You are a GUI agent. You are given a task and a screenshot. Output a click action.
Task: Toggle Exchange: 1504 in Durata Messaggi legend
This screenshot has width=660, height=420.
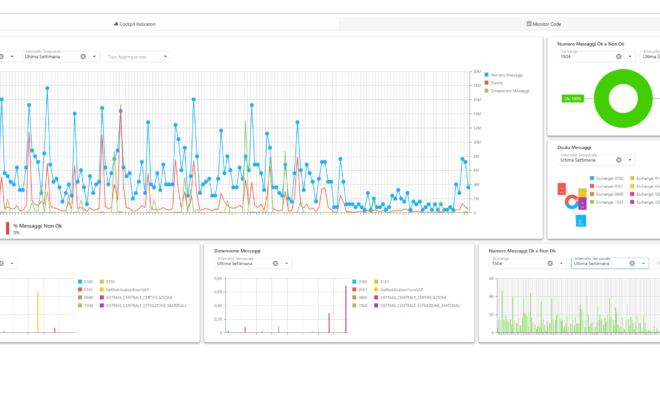pos(607,202)
